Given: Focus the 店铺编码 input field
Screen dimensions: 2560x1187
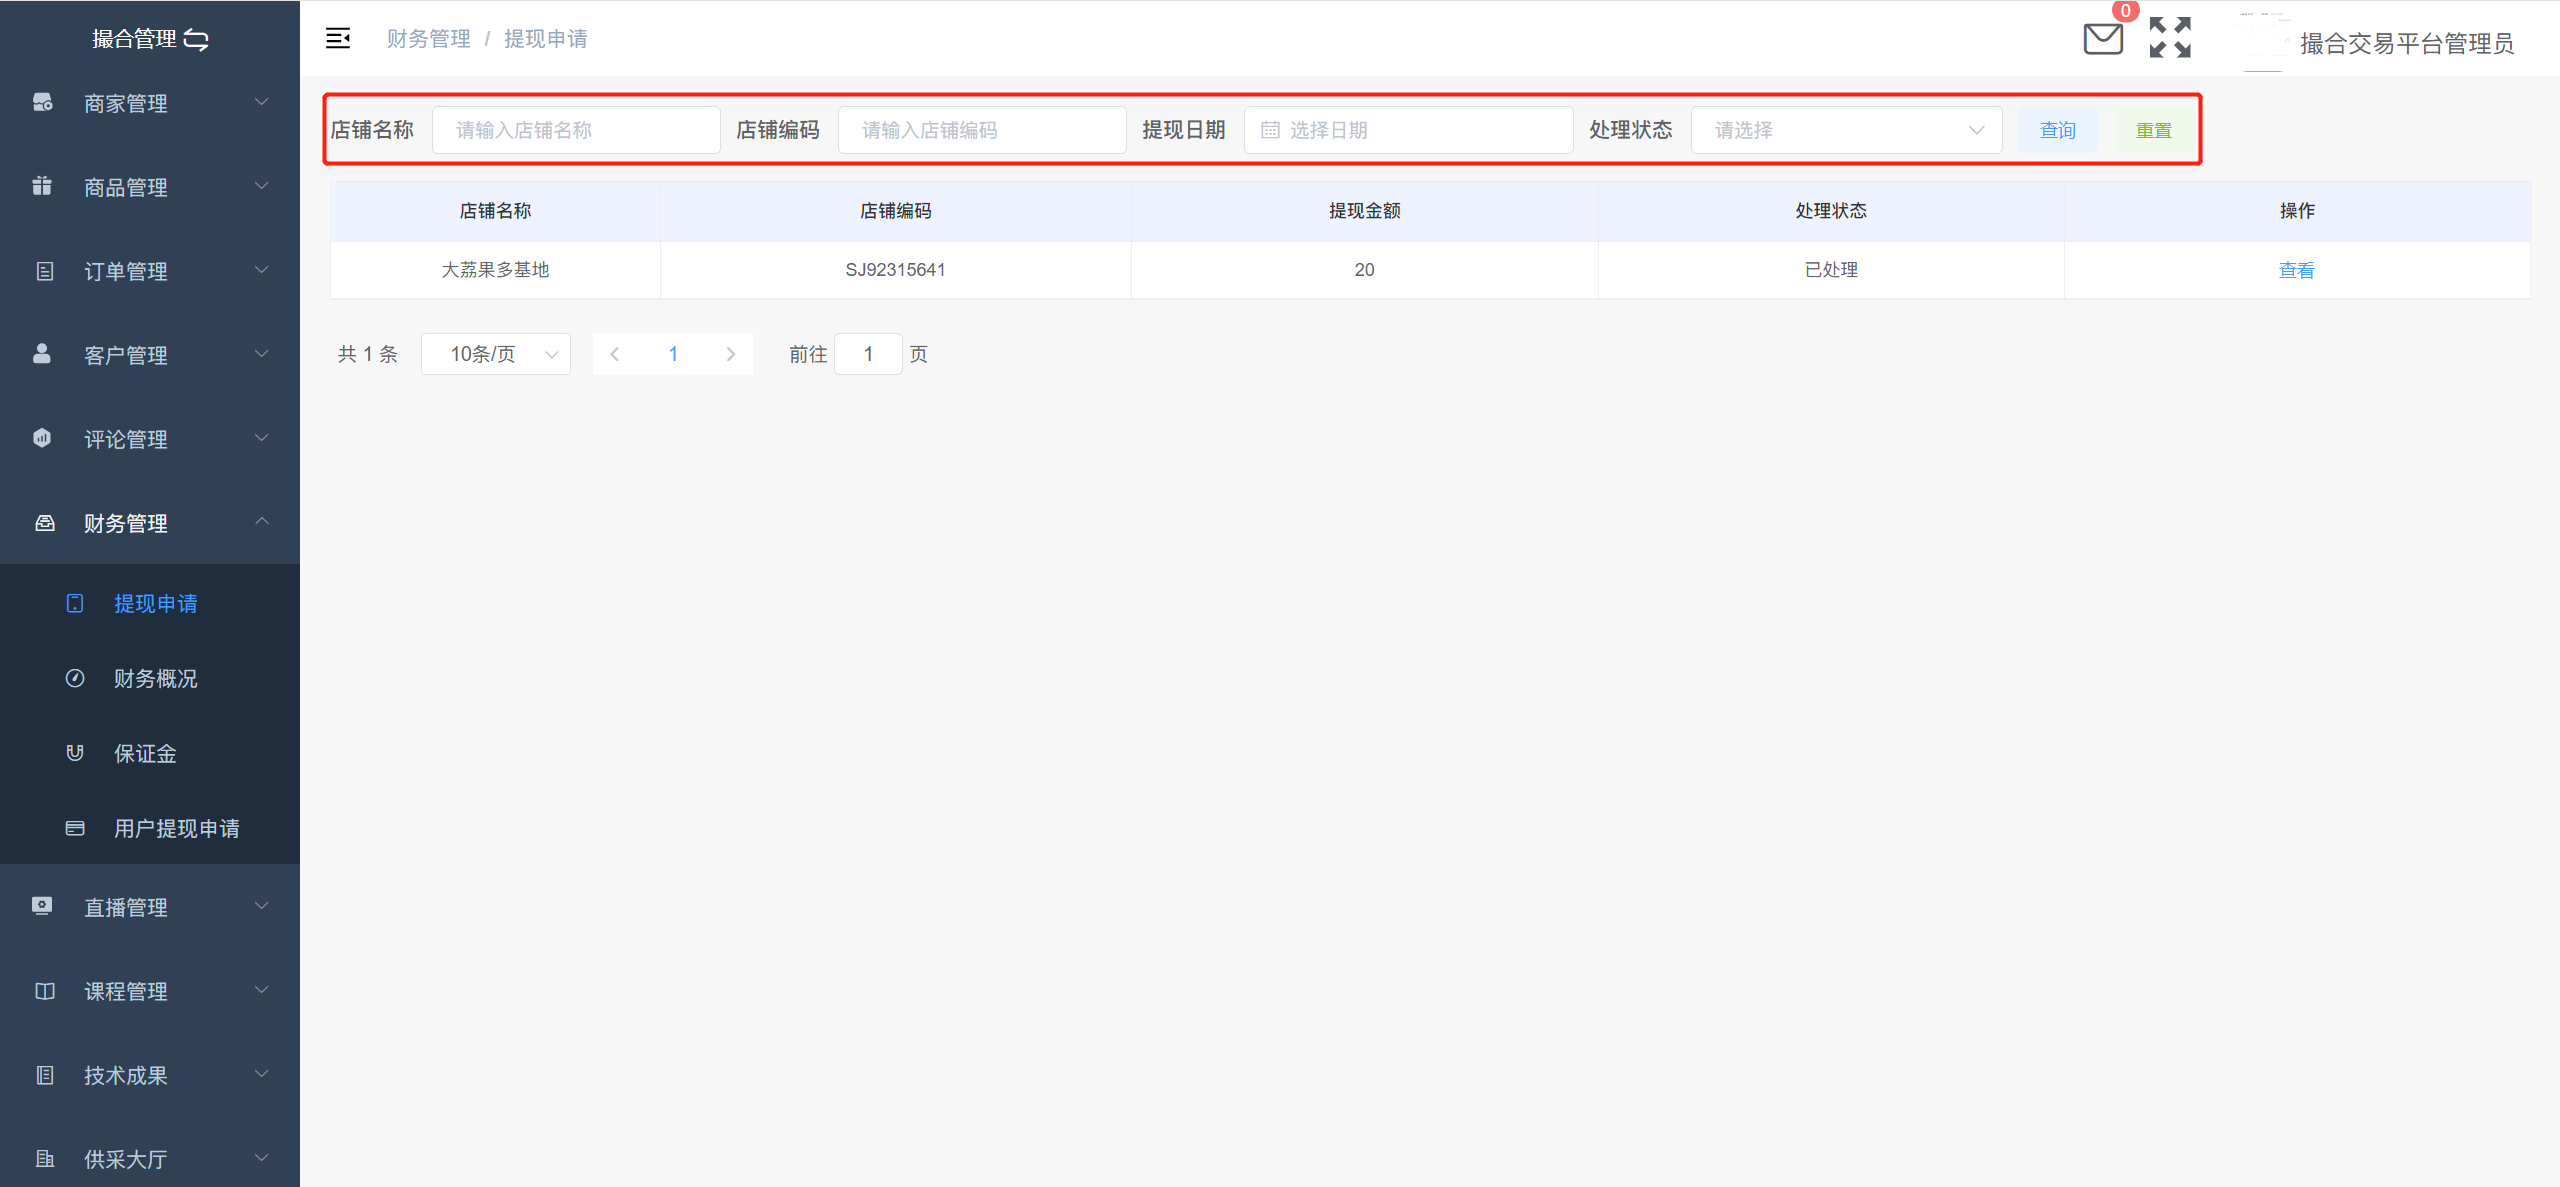Looking at the screenshot, I should (982, 130).
